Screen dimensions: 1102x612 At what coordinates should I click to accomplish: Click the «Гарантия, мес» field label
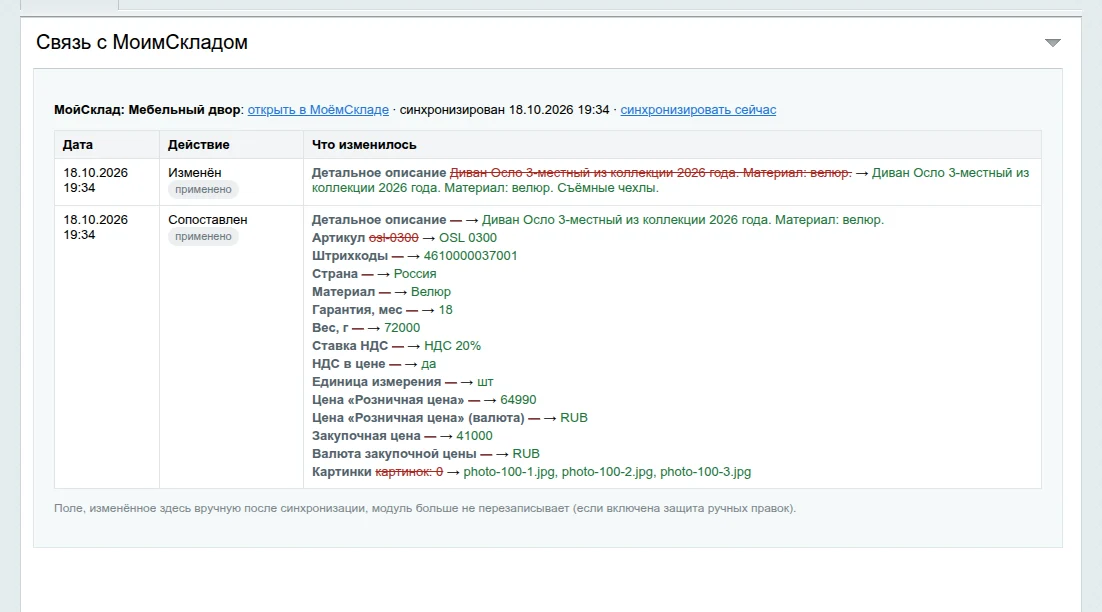[x=357, y=310]
